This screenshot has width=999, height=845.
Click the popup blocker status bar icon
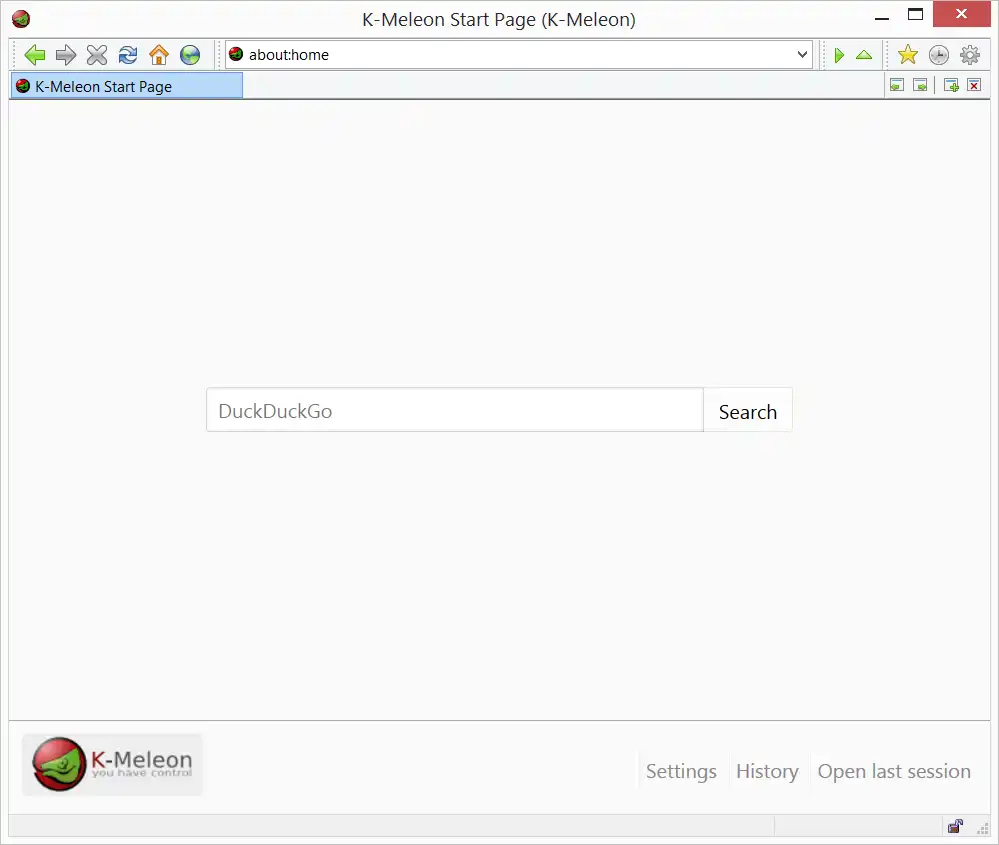click(955, 827)
